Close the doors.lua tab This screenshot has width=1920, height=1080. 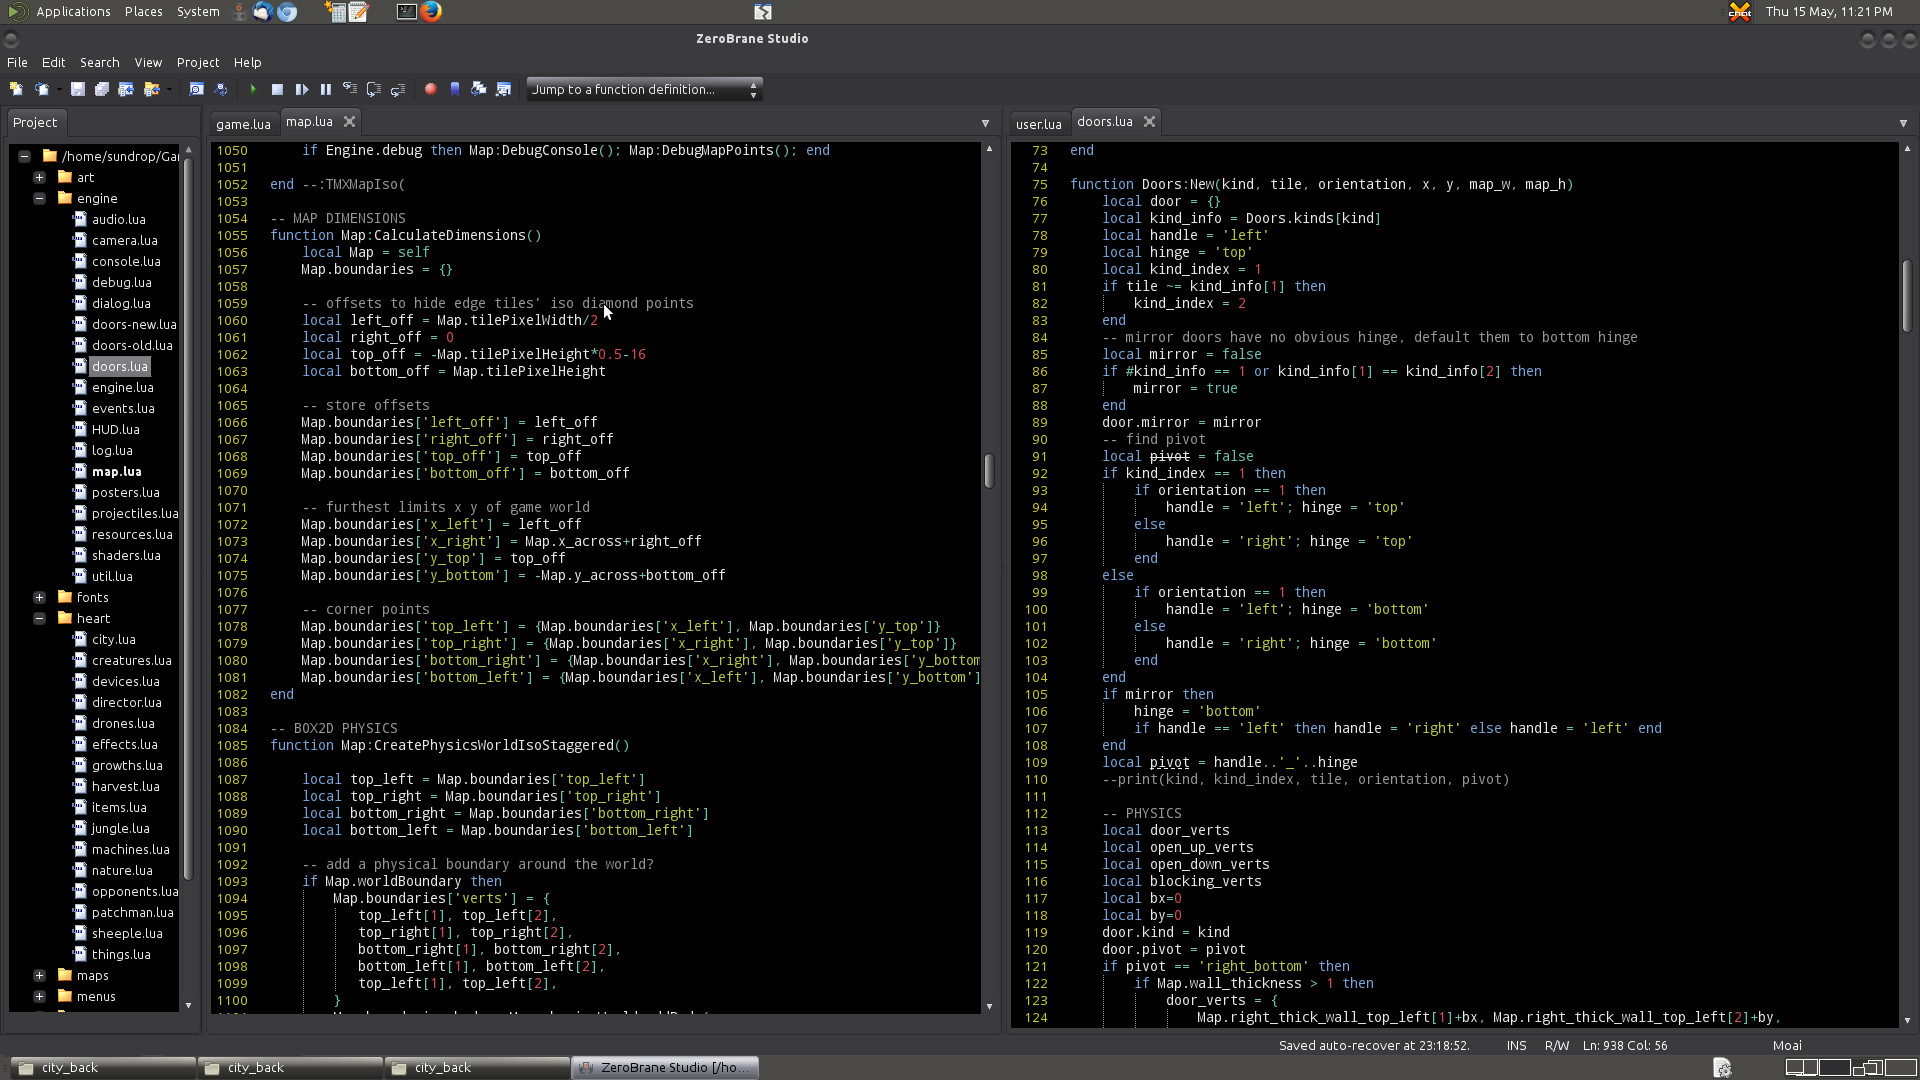[x=1150, y=122]
